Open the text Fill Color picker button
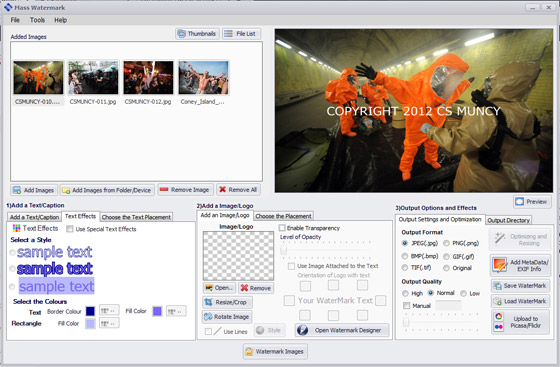The height and width of the screenshot is (367, 560). 176,311
